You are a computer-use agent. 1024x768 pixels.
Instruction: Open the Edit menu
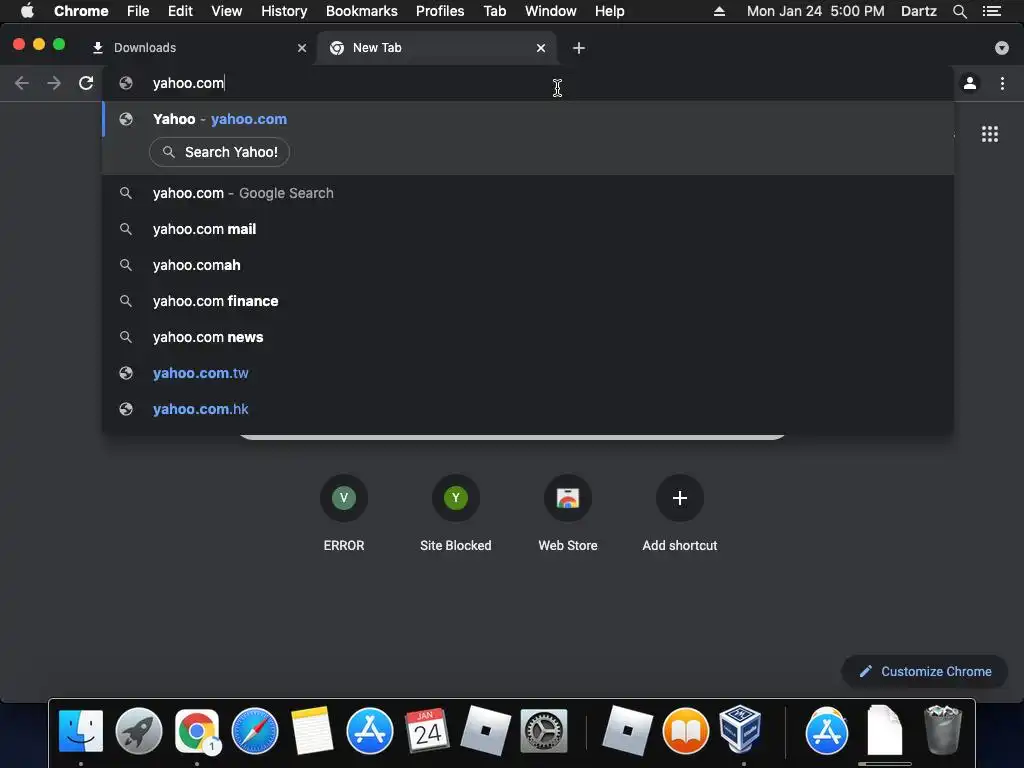pos(180,11)
